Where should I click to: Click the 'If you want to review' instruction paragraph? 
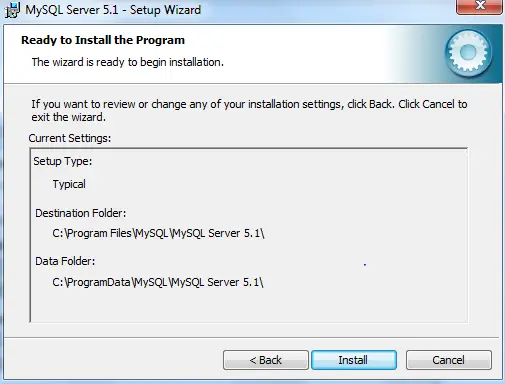[x=249, y=111]
